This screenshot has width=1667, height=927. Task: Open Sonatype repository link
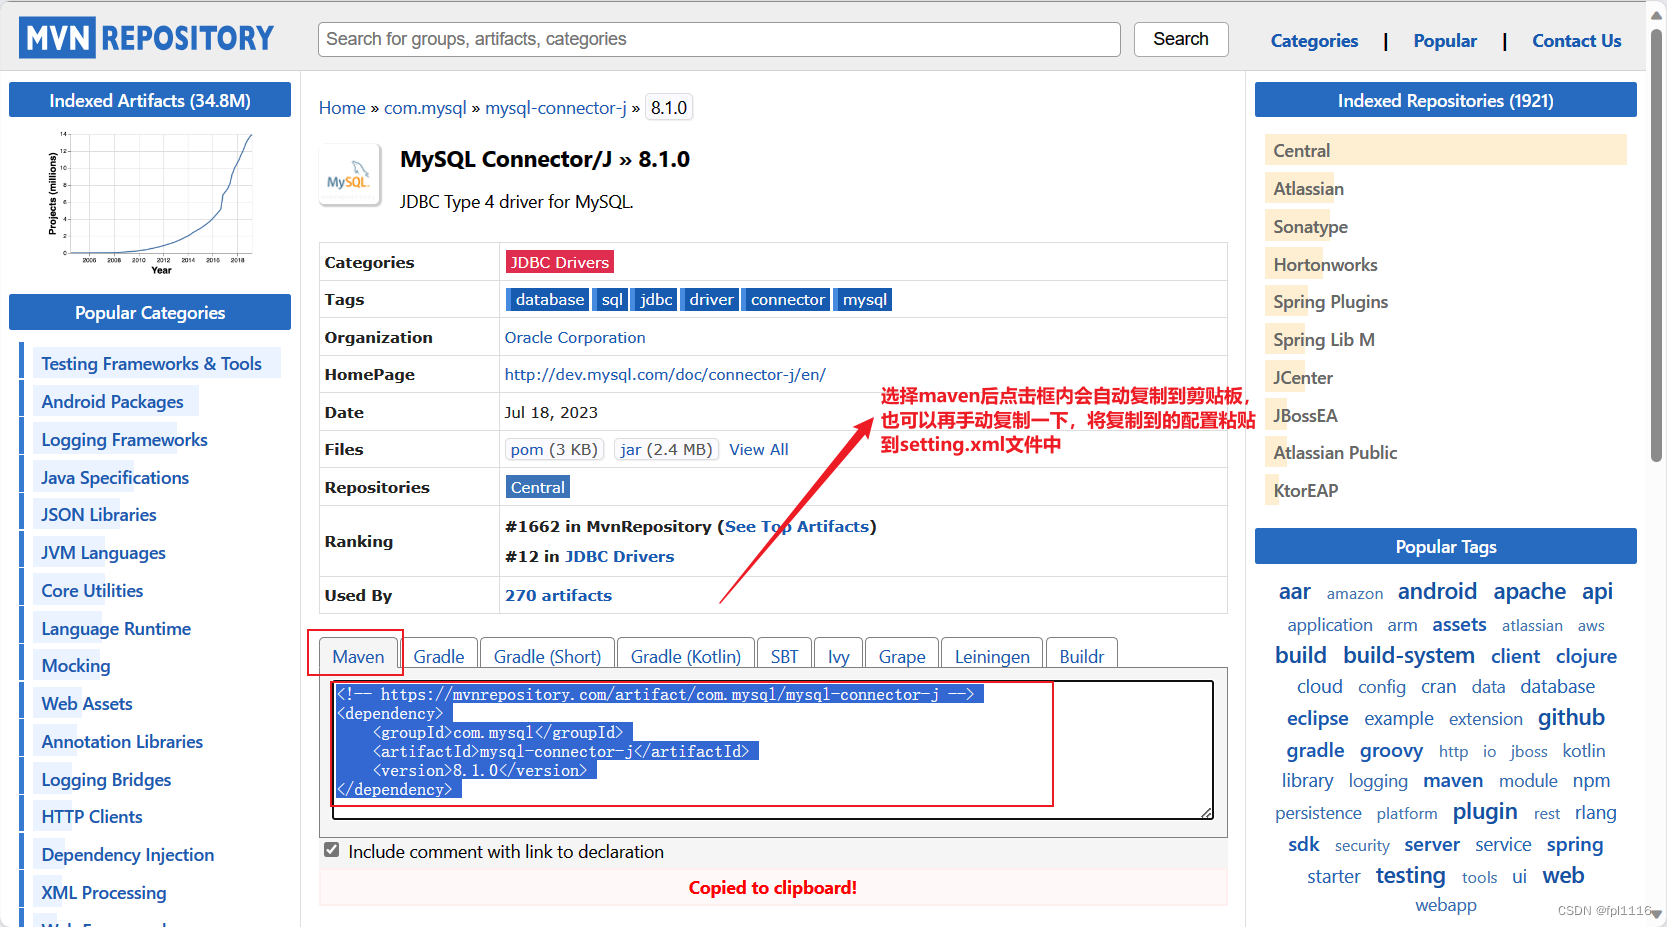(x=1310, y=227)
